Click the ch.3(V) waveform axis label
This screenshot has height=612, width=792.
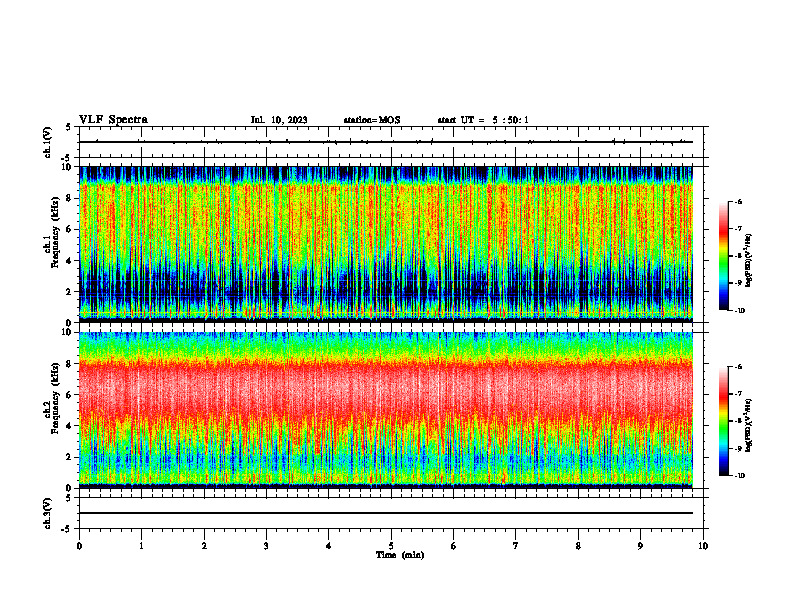pos(48,513)
